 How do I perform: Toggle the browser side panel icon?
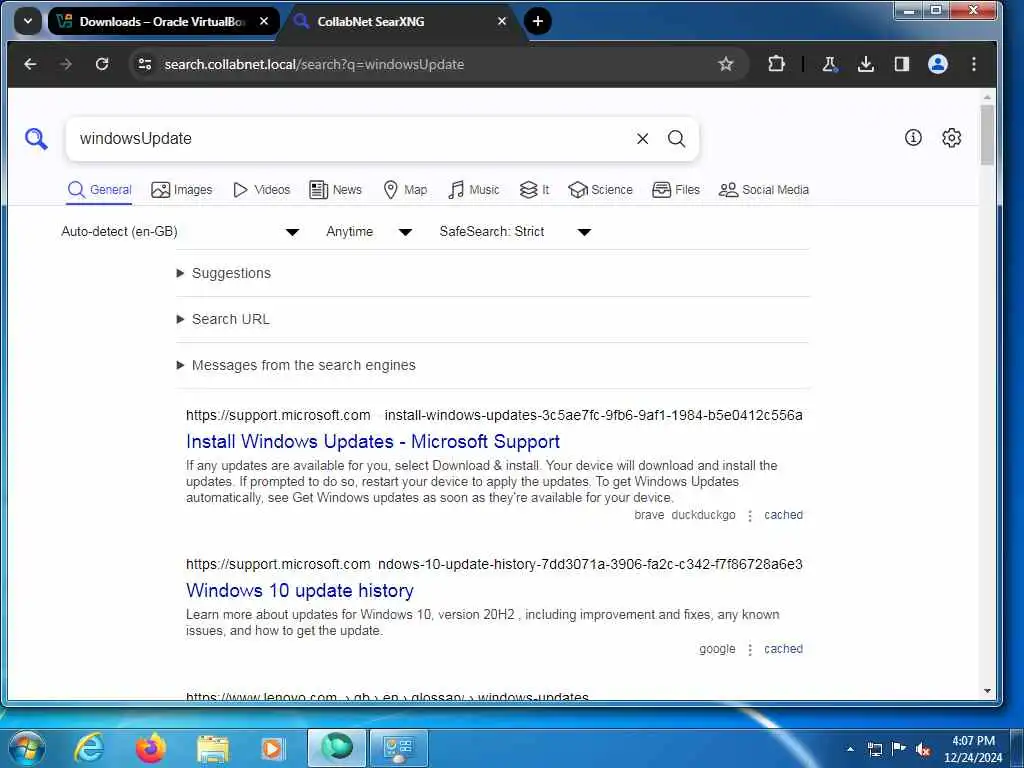coord(902,64)
